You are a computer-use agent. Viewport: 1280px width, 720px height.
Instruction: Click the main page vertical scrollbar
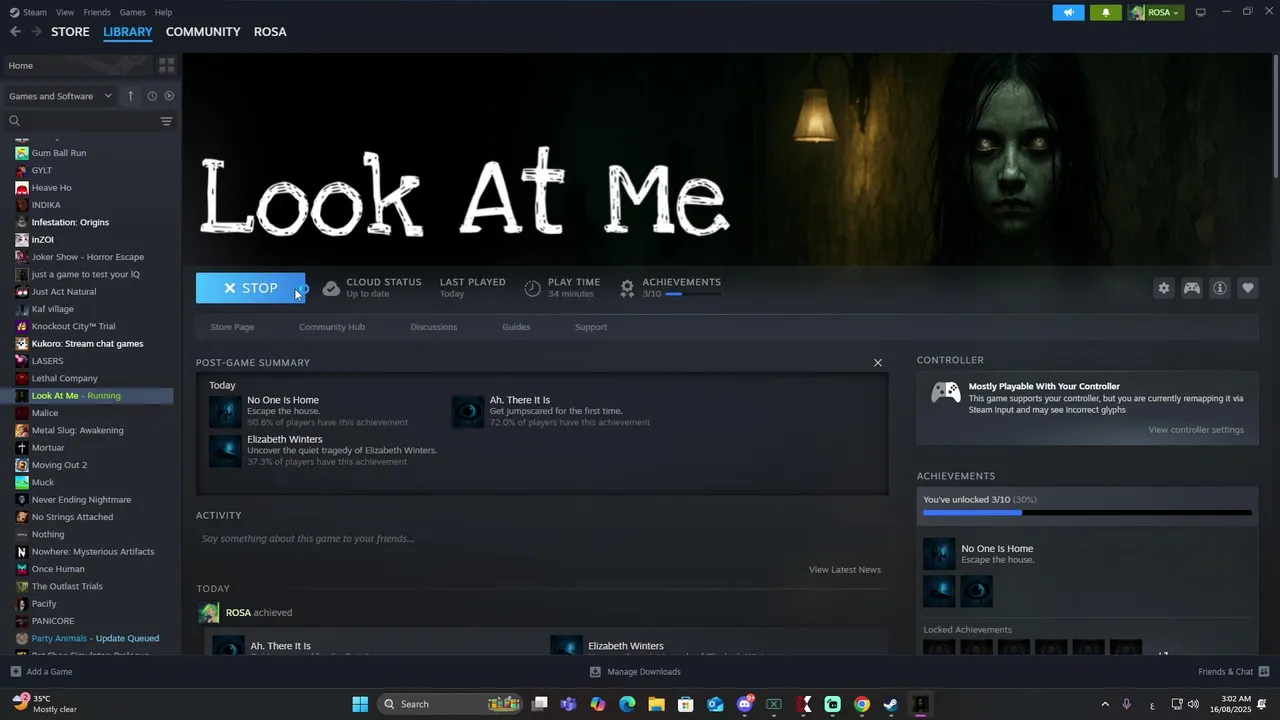click(x=1276, y=118)
